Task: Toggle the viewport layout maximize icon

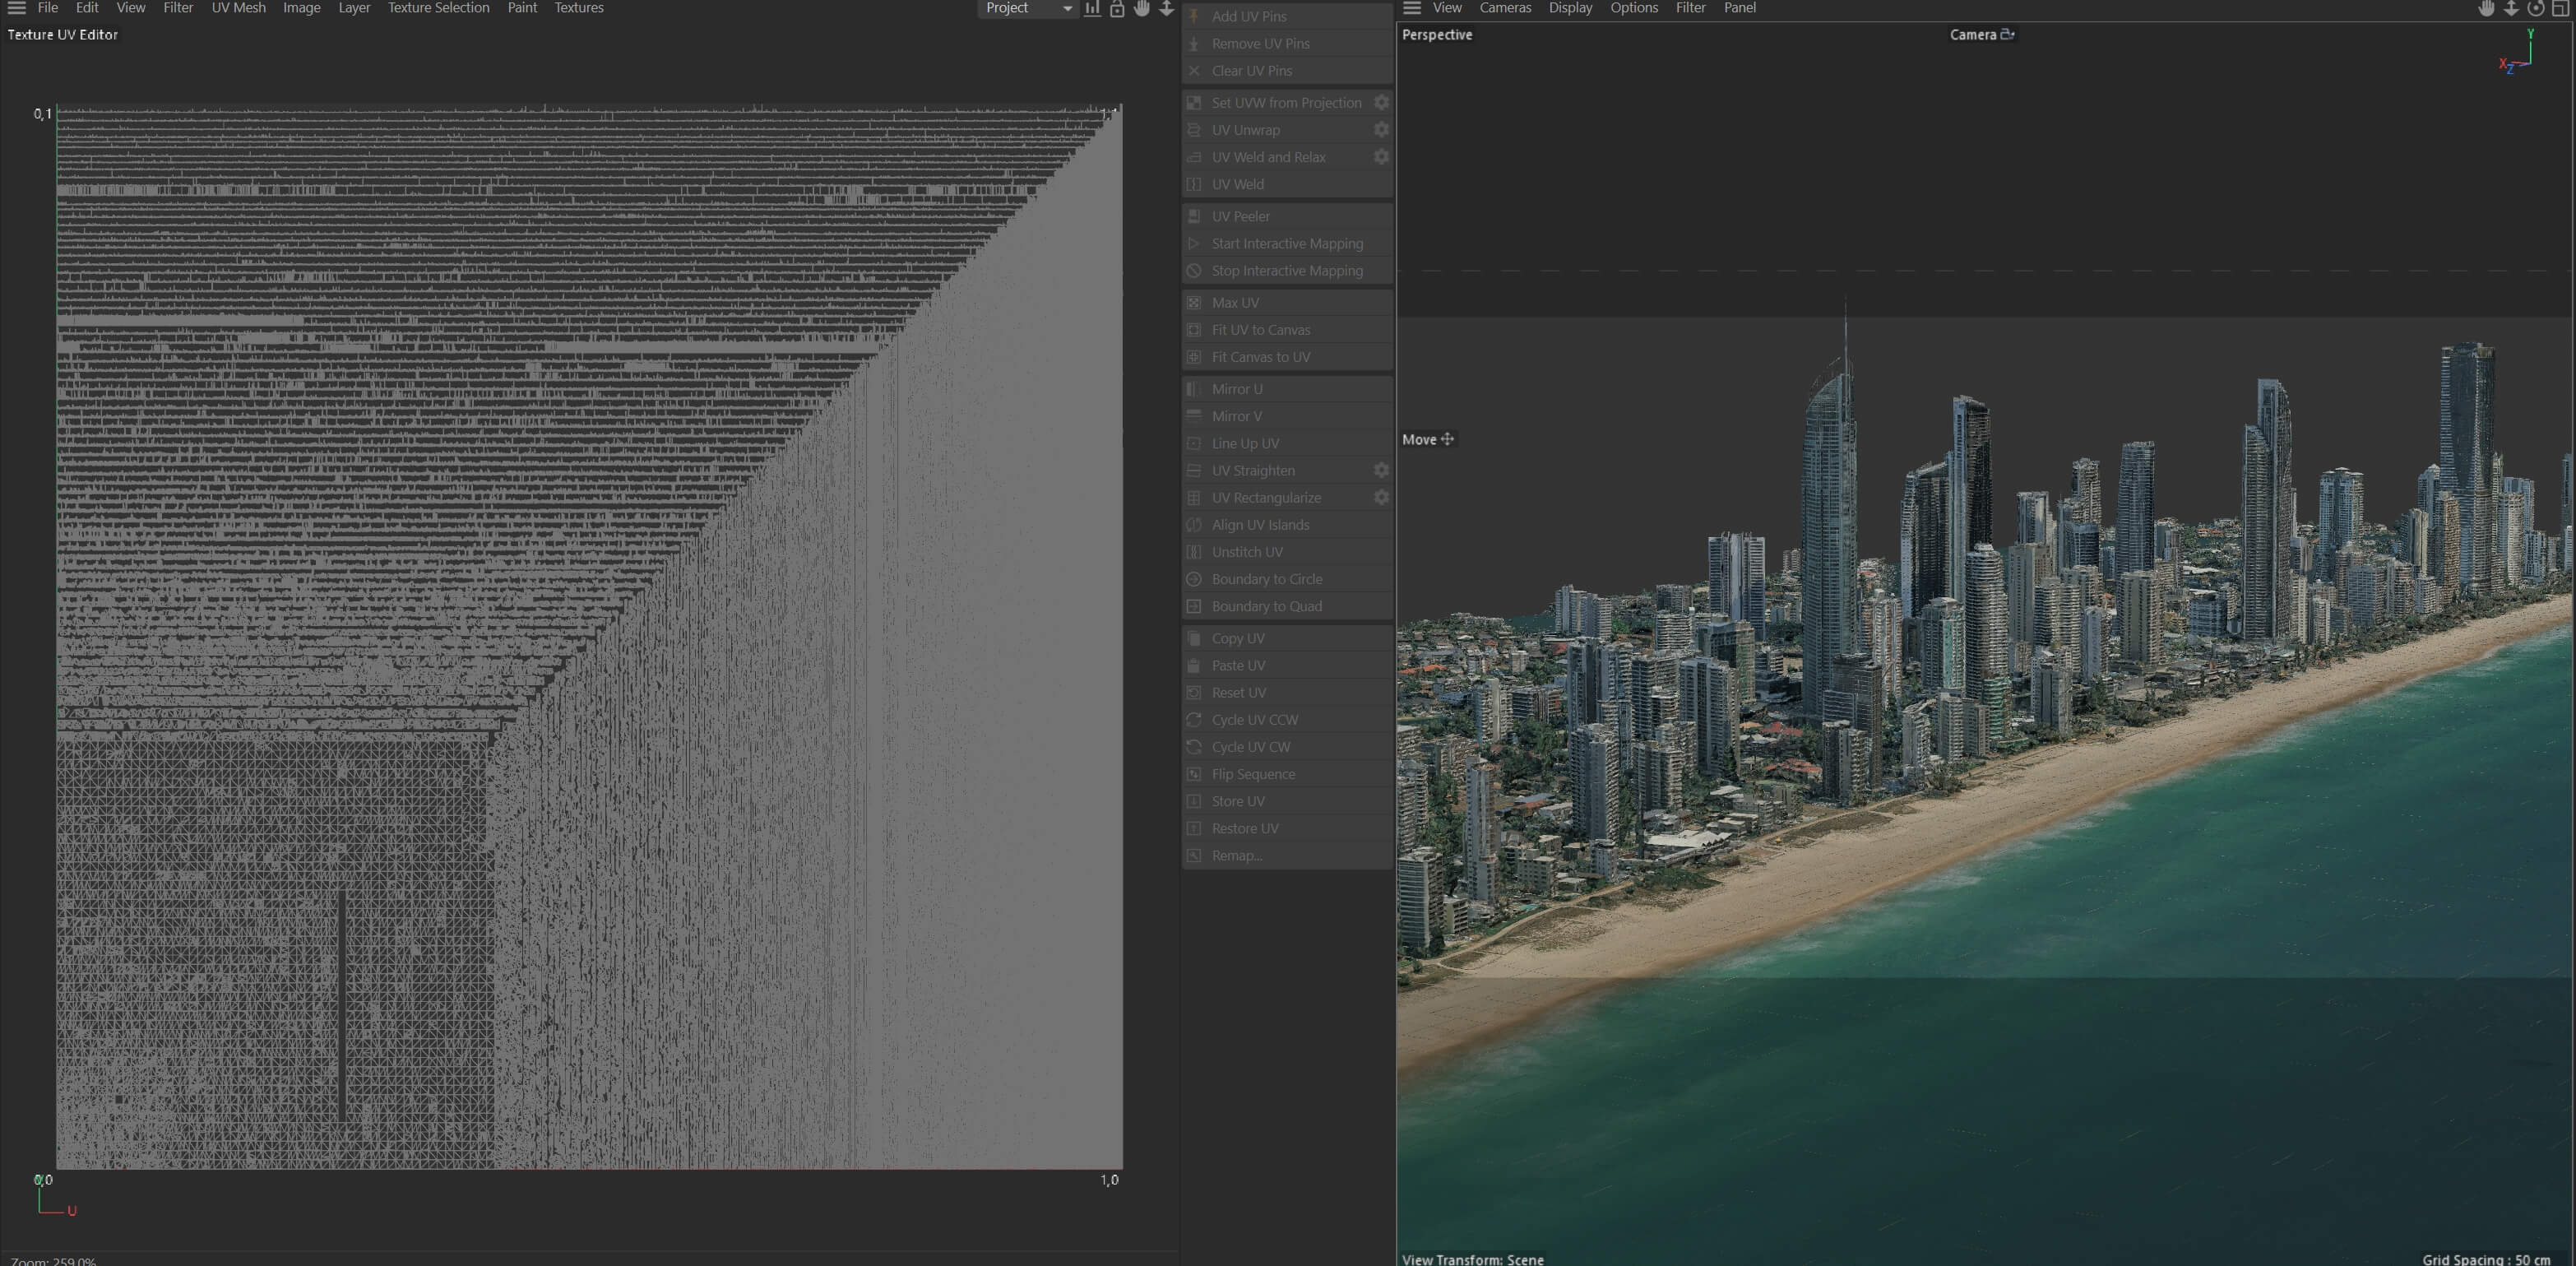Action: point(2560,8)
